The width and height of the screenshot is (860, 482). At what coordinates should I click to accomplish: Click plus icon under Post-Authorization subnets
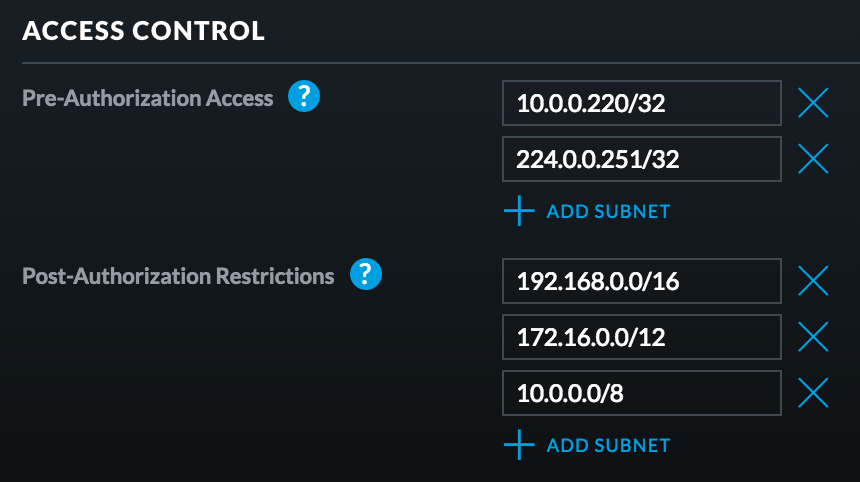(x=519, y=445)
